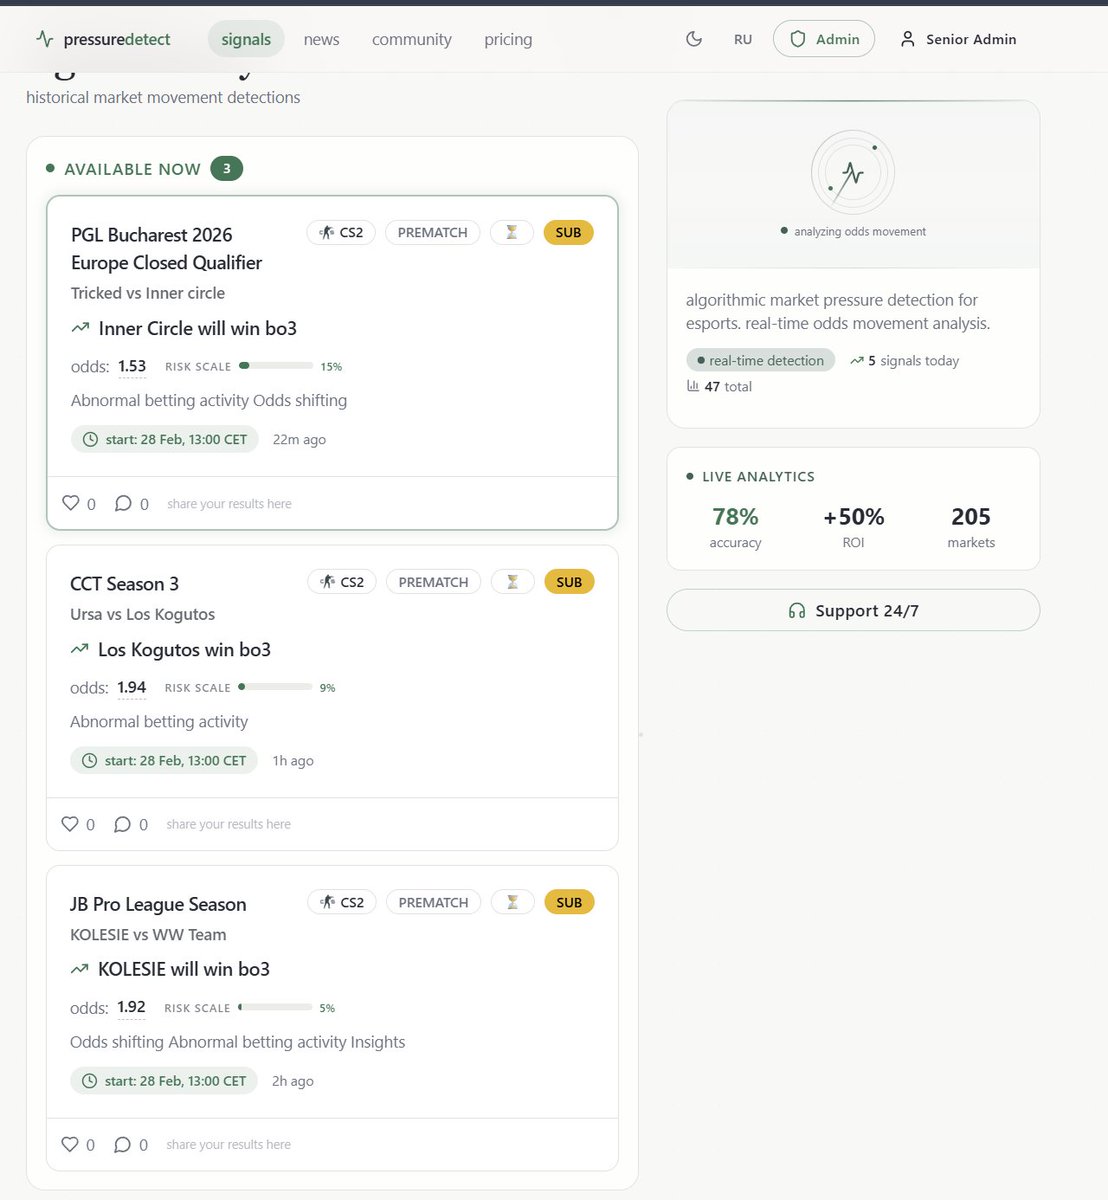Open the news tab
The height and width of the screenshot is (1200, 1108).
click(x=321, y=39)
